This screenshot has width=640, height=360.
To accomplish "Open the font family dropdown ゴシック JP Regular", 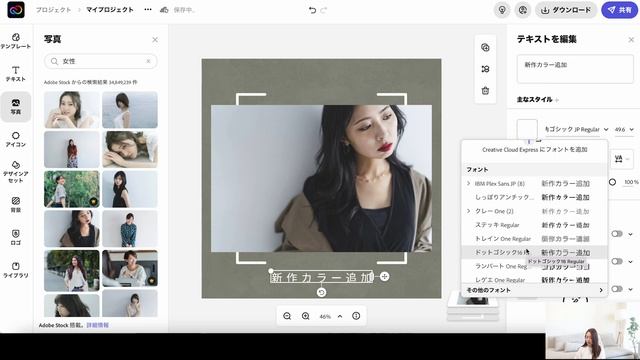I will pos(576,129).
